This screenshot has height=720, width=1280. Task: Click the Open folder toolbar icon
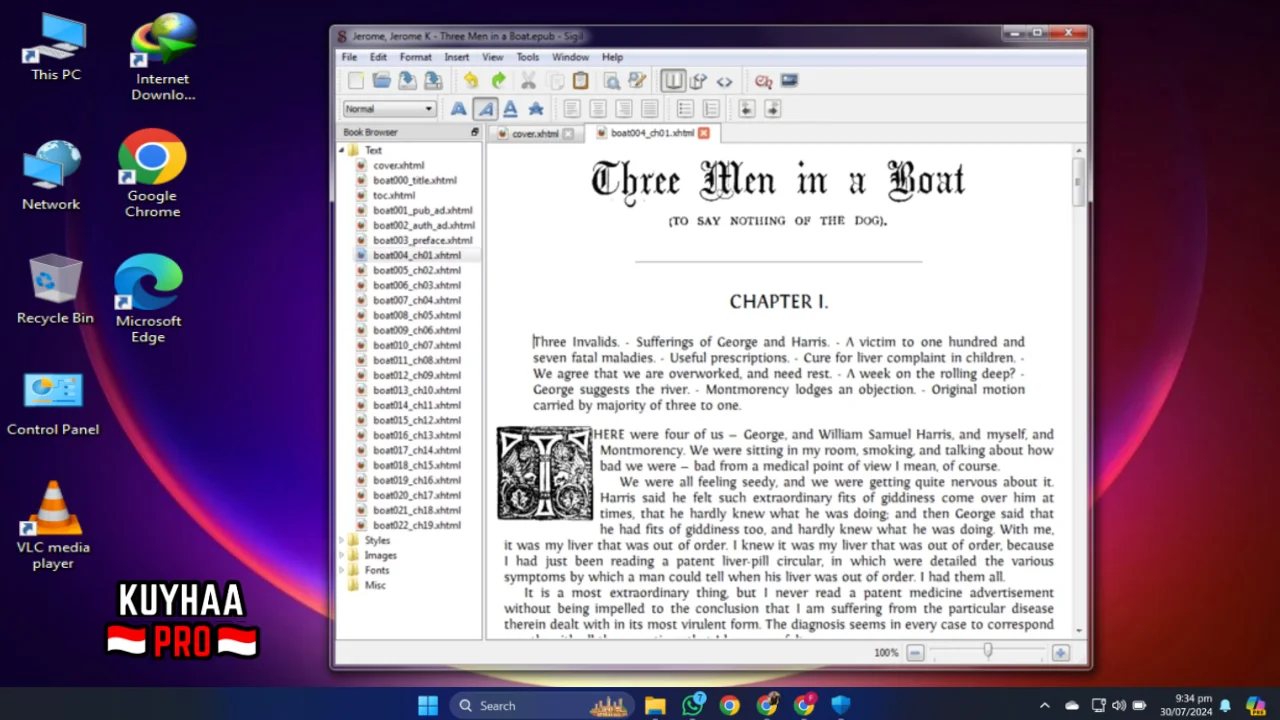click(382, 81)
